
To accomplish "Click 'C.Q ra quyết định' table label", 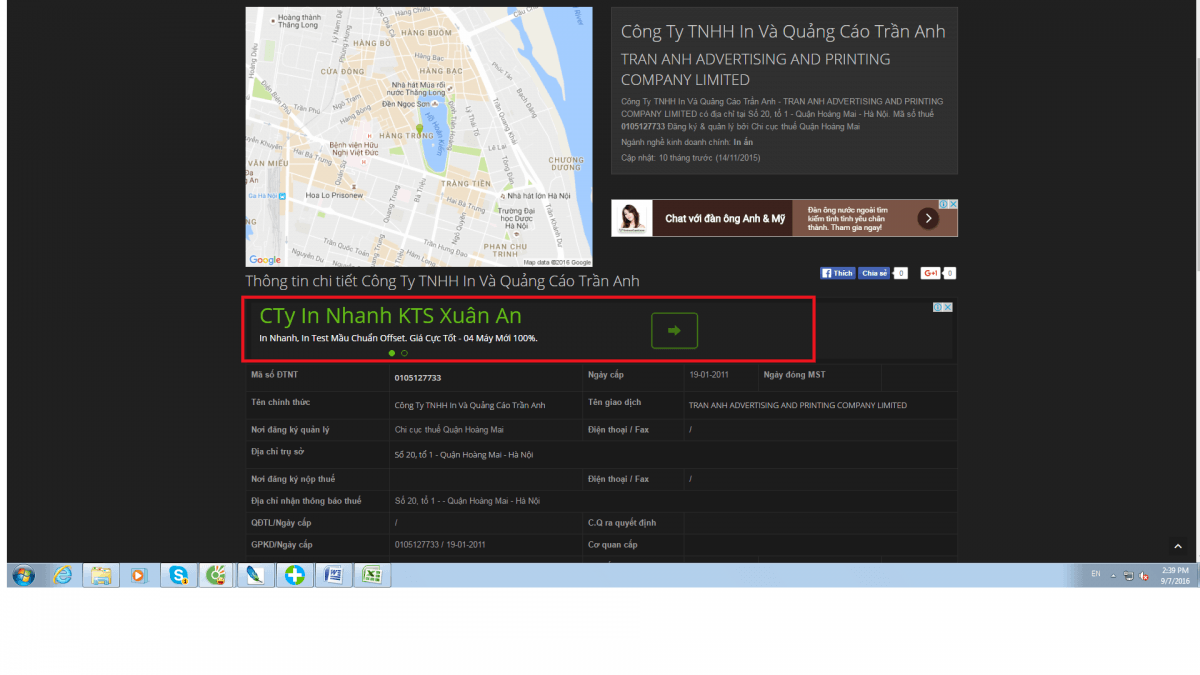I will [x=620, y=523].
